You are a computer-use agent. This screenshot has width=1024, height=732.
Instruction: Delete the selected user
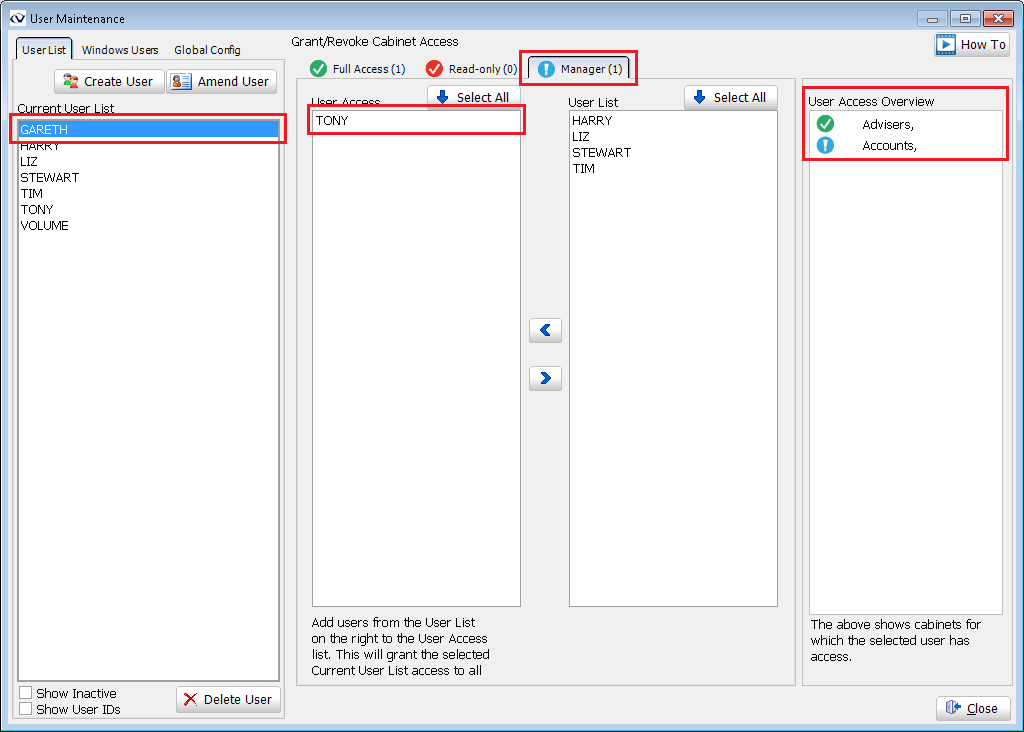pos(229,699)
